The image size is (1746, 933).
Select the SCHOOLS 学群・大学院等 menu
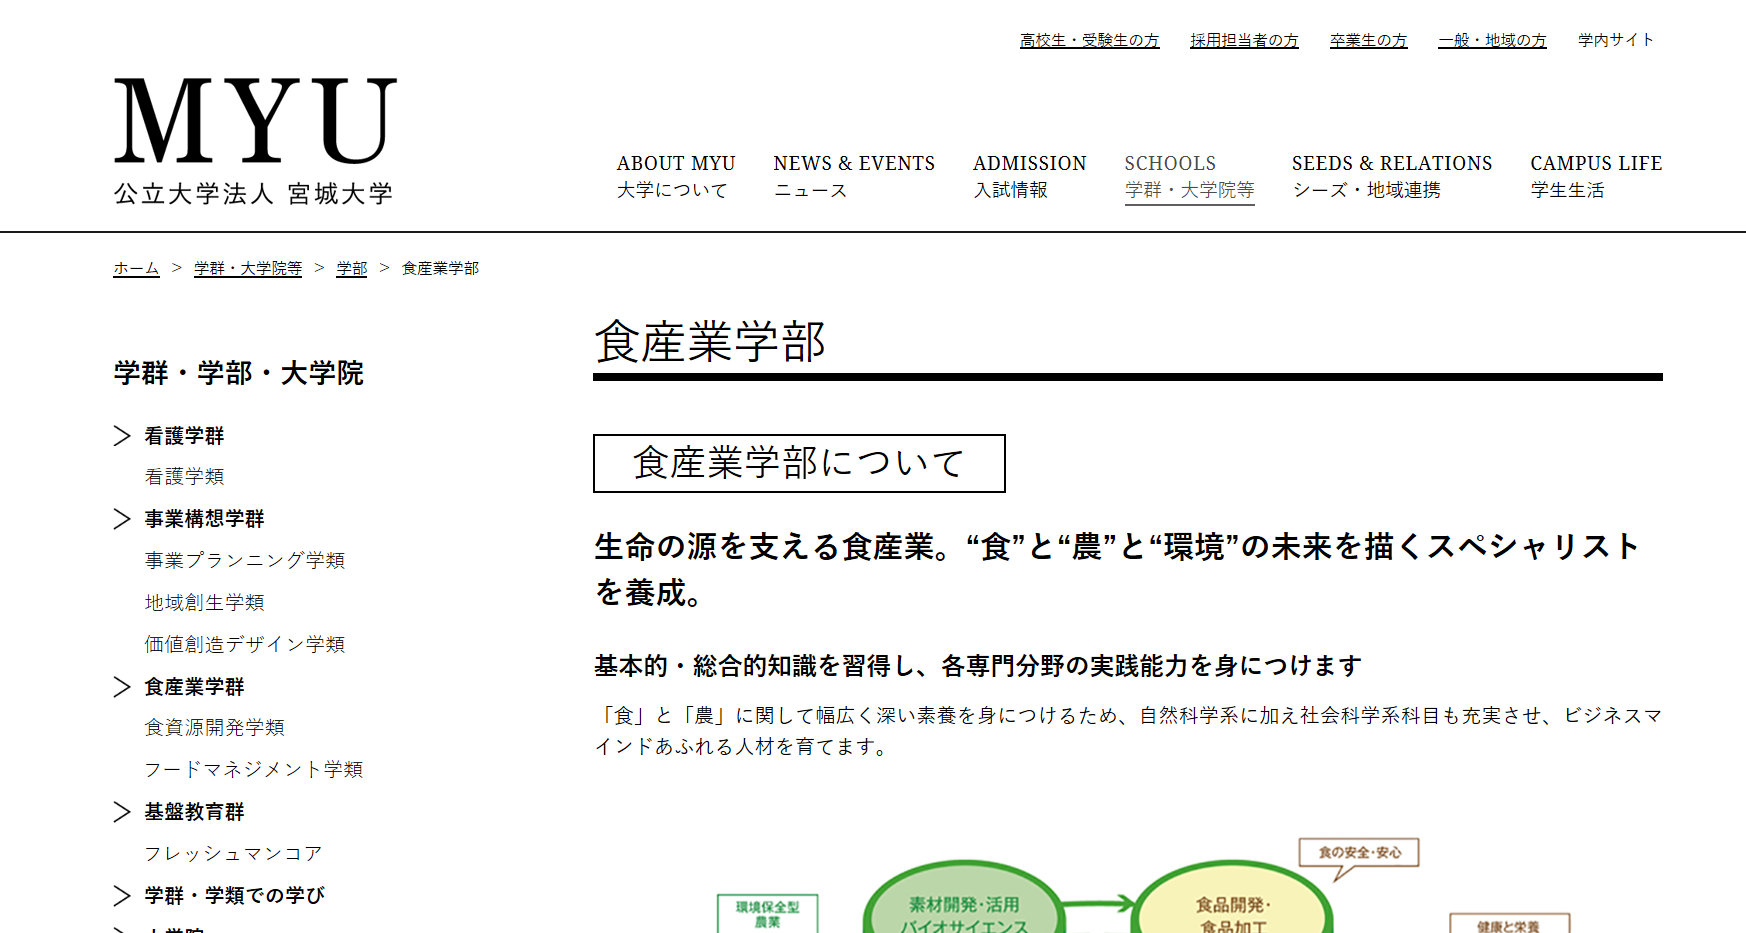pos(1188,176)
